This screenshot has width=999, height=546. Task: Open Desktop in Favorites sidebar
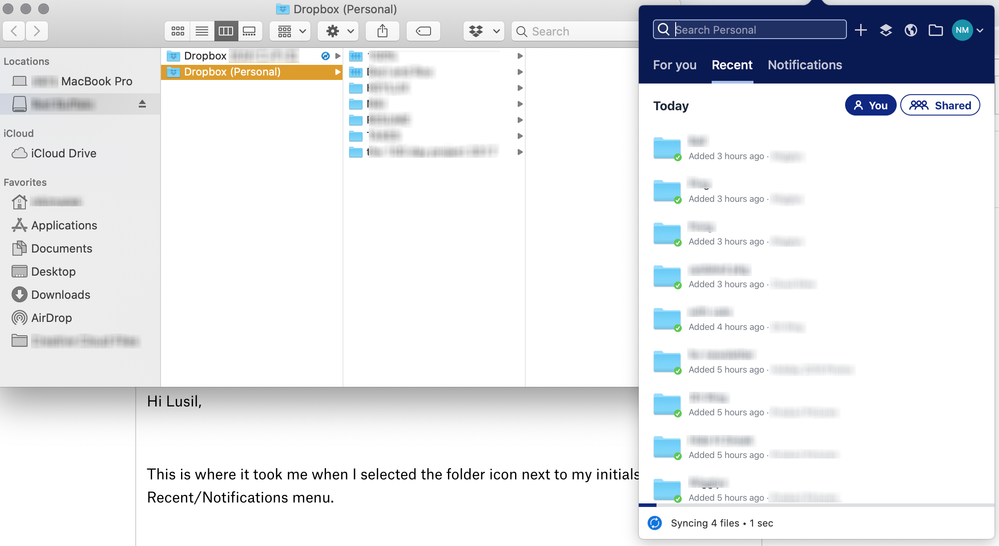[80, 271]
